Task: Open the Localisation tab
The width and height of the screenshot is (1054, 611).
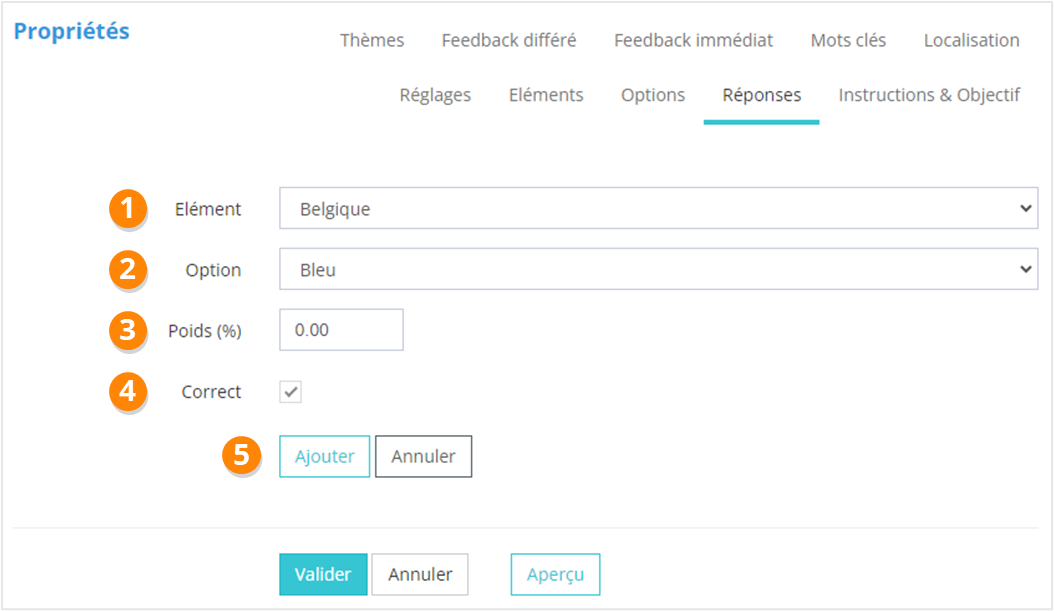Action: coord(971,41)
